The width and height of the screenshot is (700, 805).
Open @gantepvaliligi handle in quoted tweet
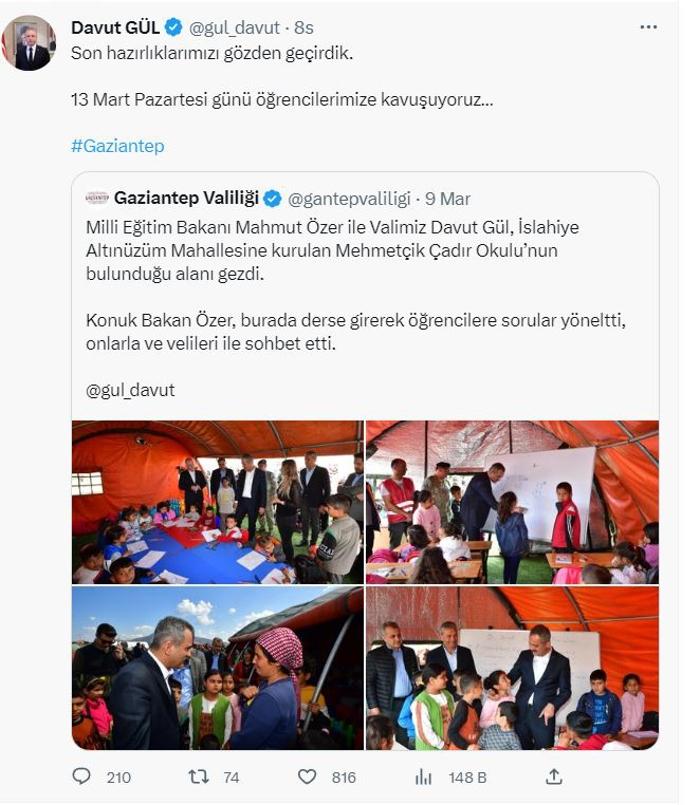click(349, 199)
